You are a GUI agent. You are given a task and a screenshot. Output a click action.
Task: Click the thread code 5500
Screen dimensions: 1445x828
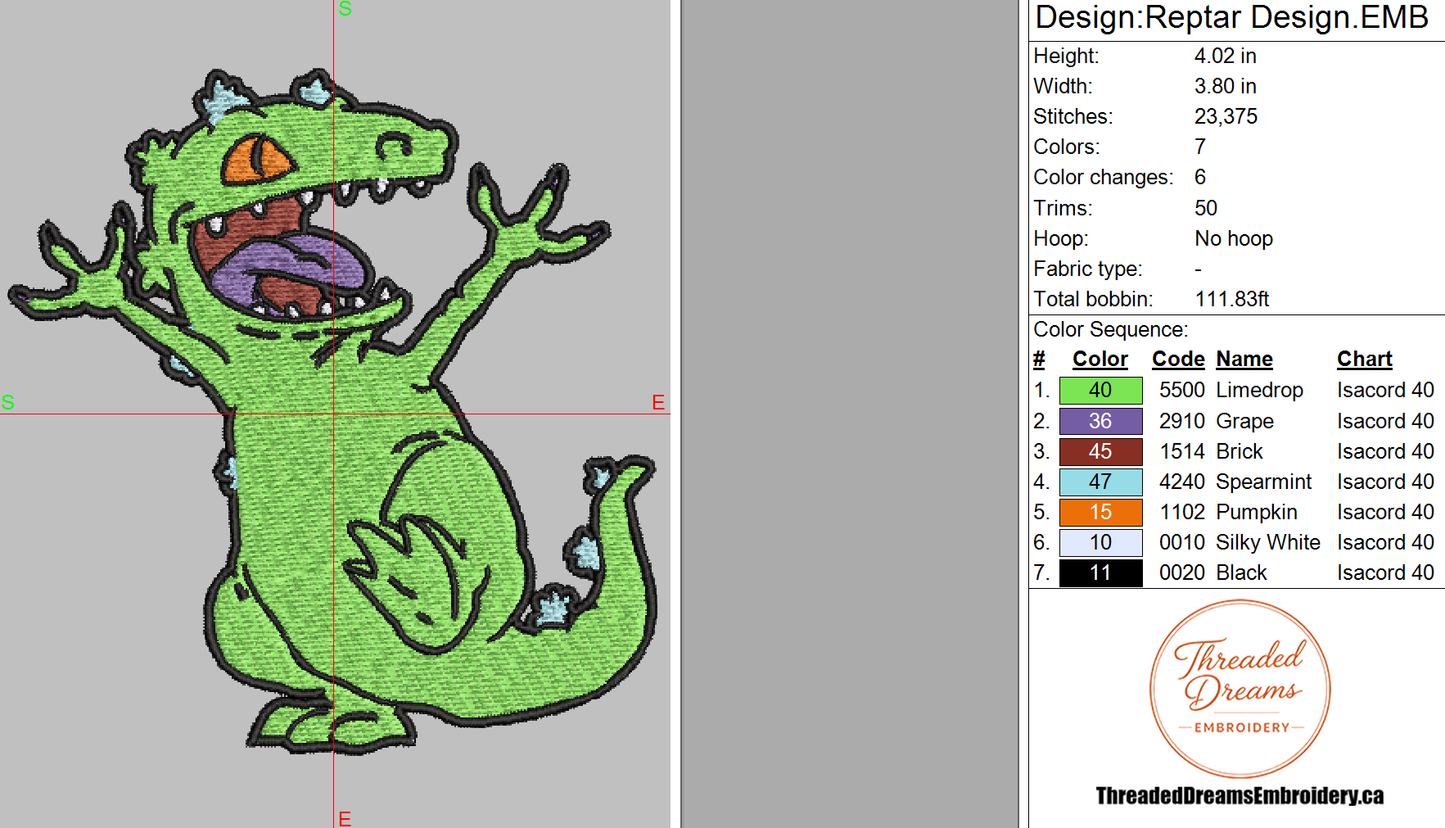click(1182, 391)
